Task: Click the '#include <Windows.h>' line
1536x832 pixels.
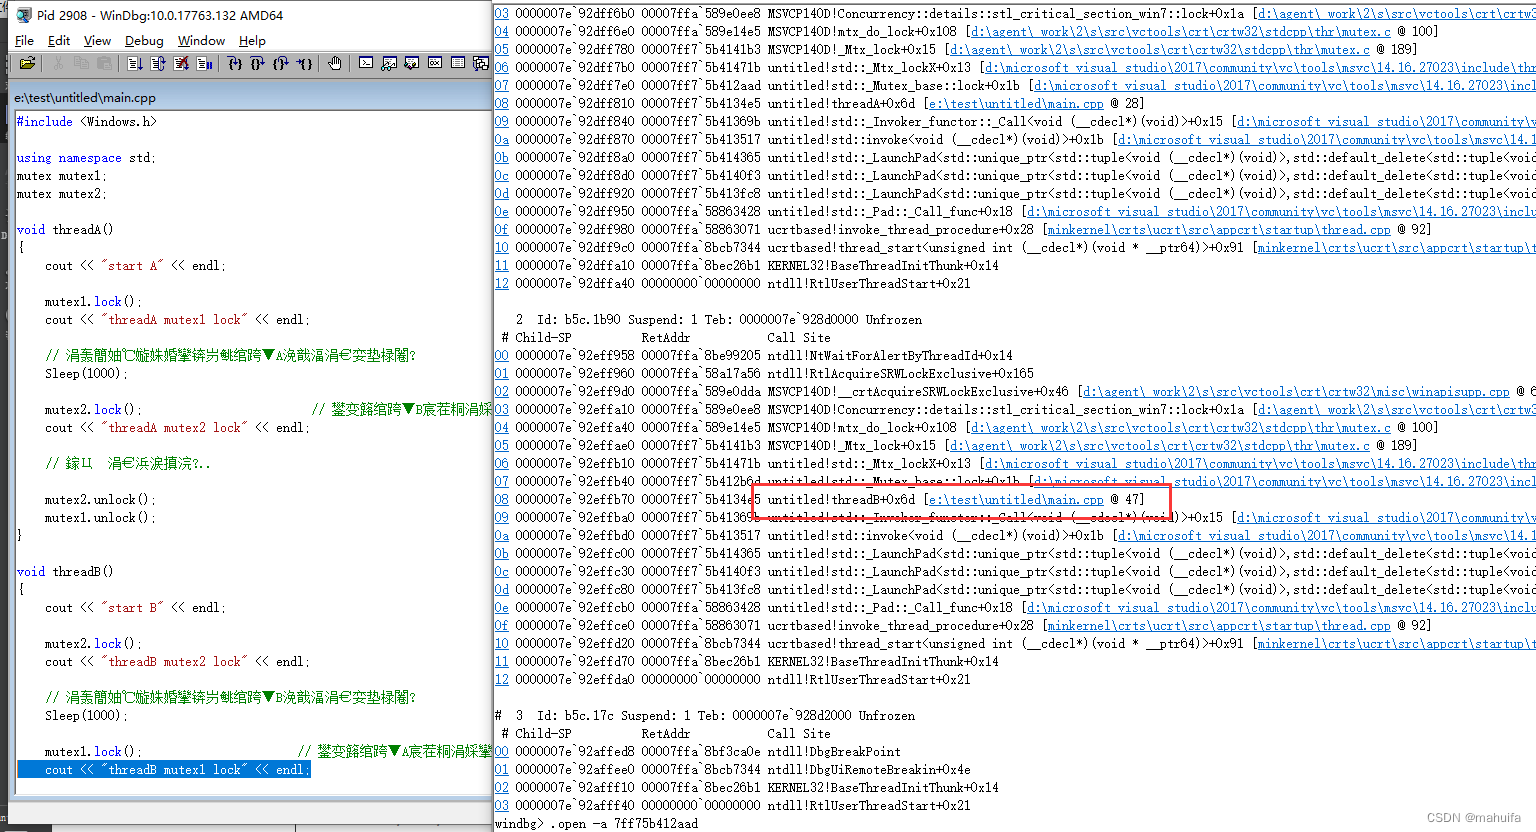Action: [87, 122]
